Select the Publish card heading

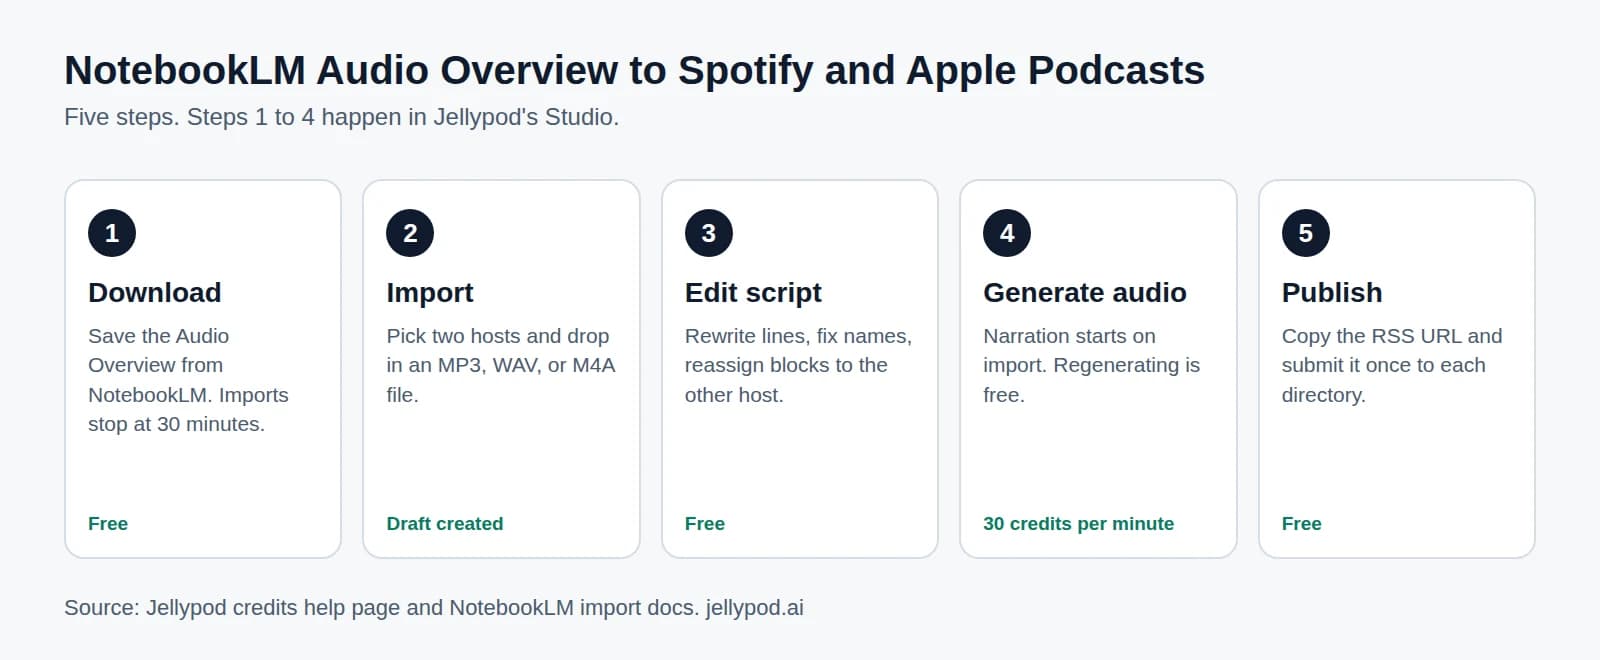click(x=1332, y=292)
